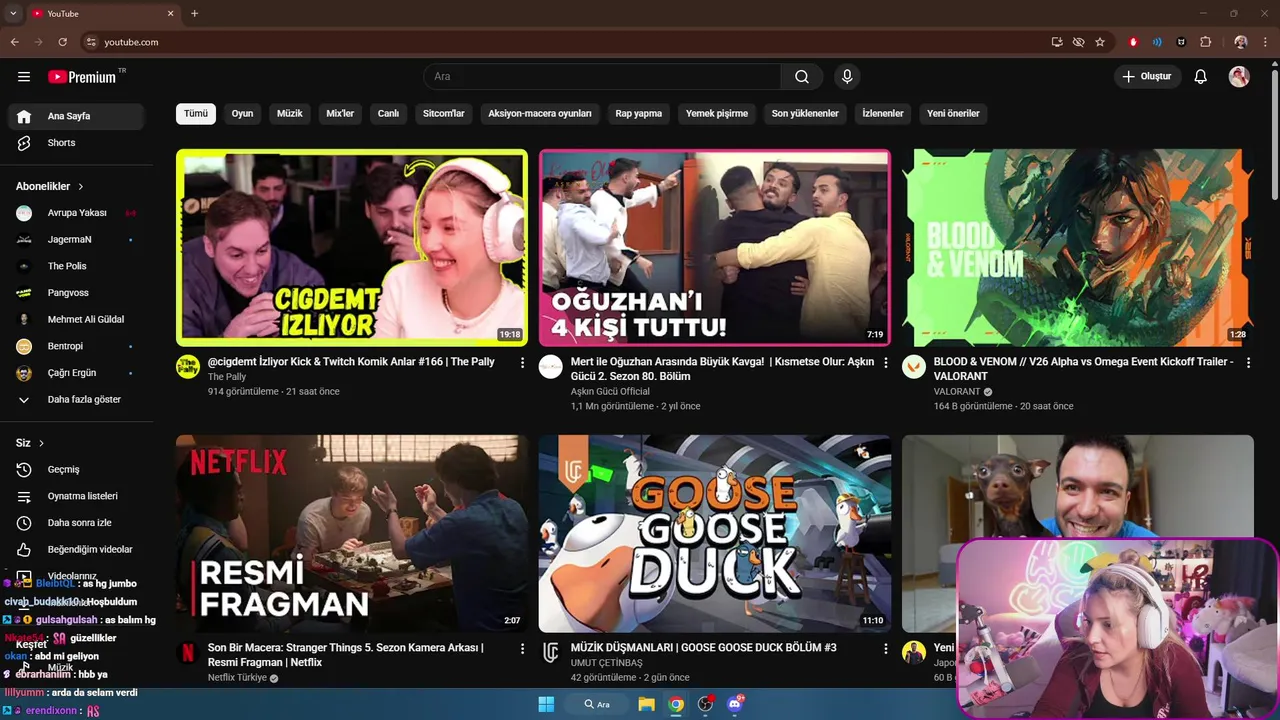Expand the Abonelikler section chevron
Image resolution: width=1280 pixels, height=720 pixels.
81,187
